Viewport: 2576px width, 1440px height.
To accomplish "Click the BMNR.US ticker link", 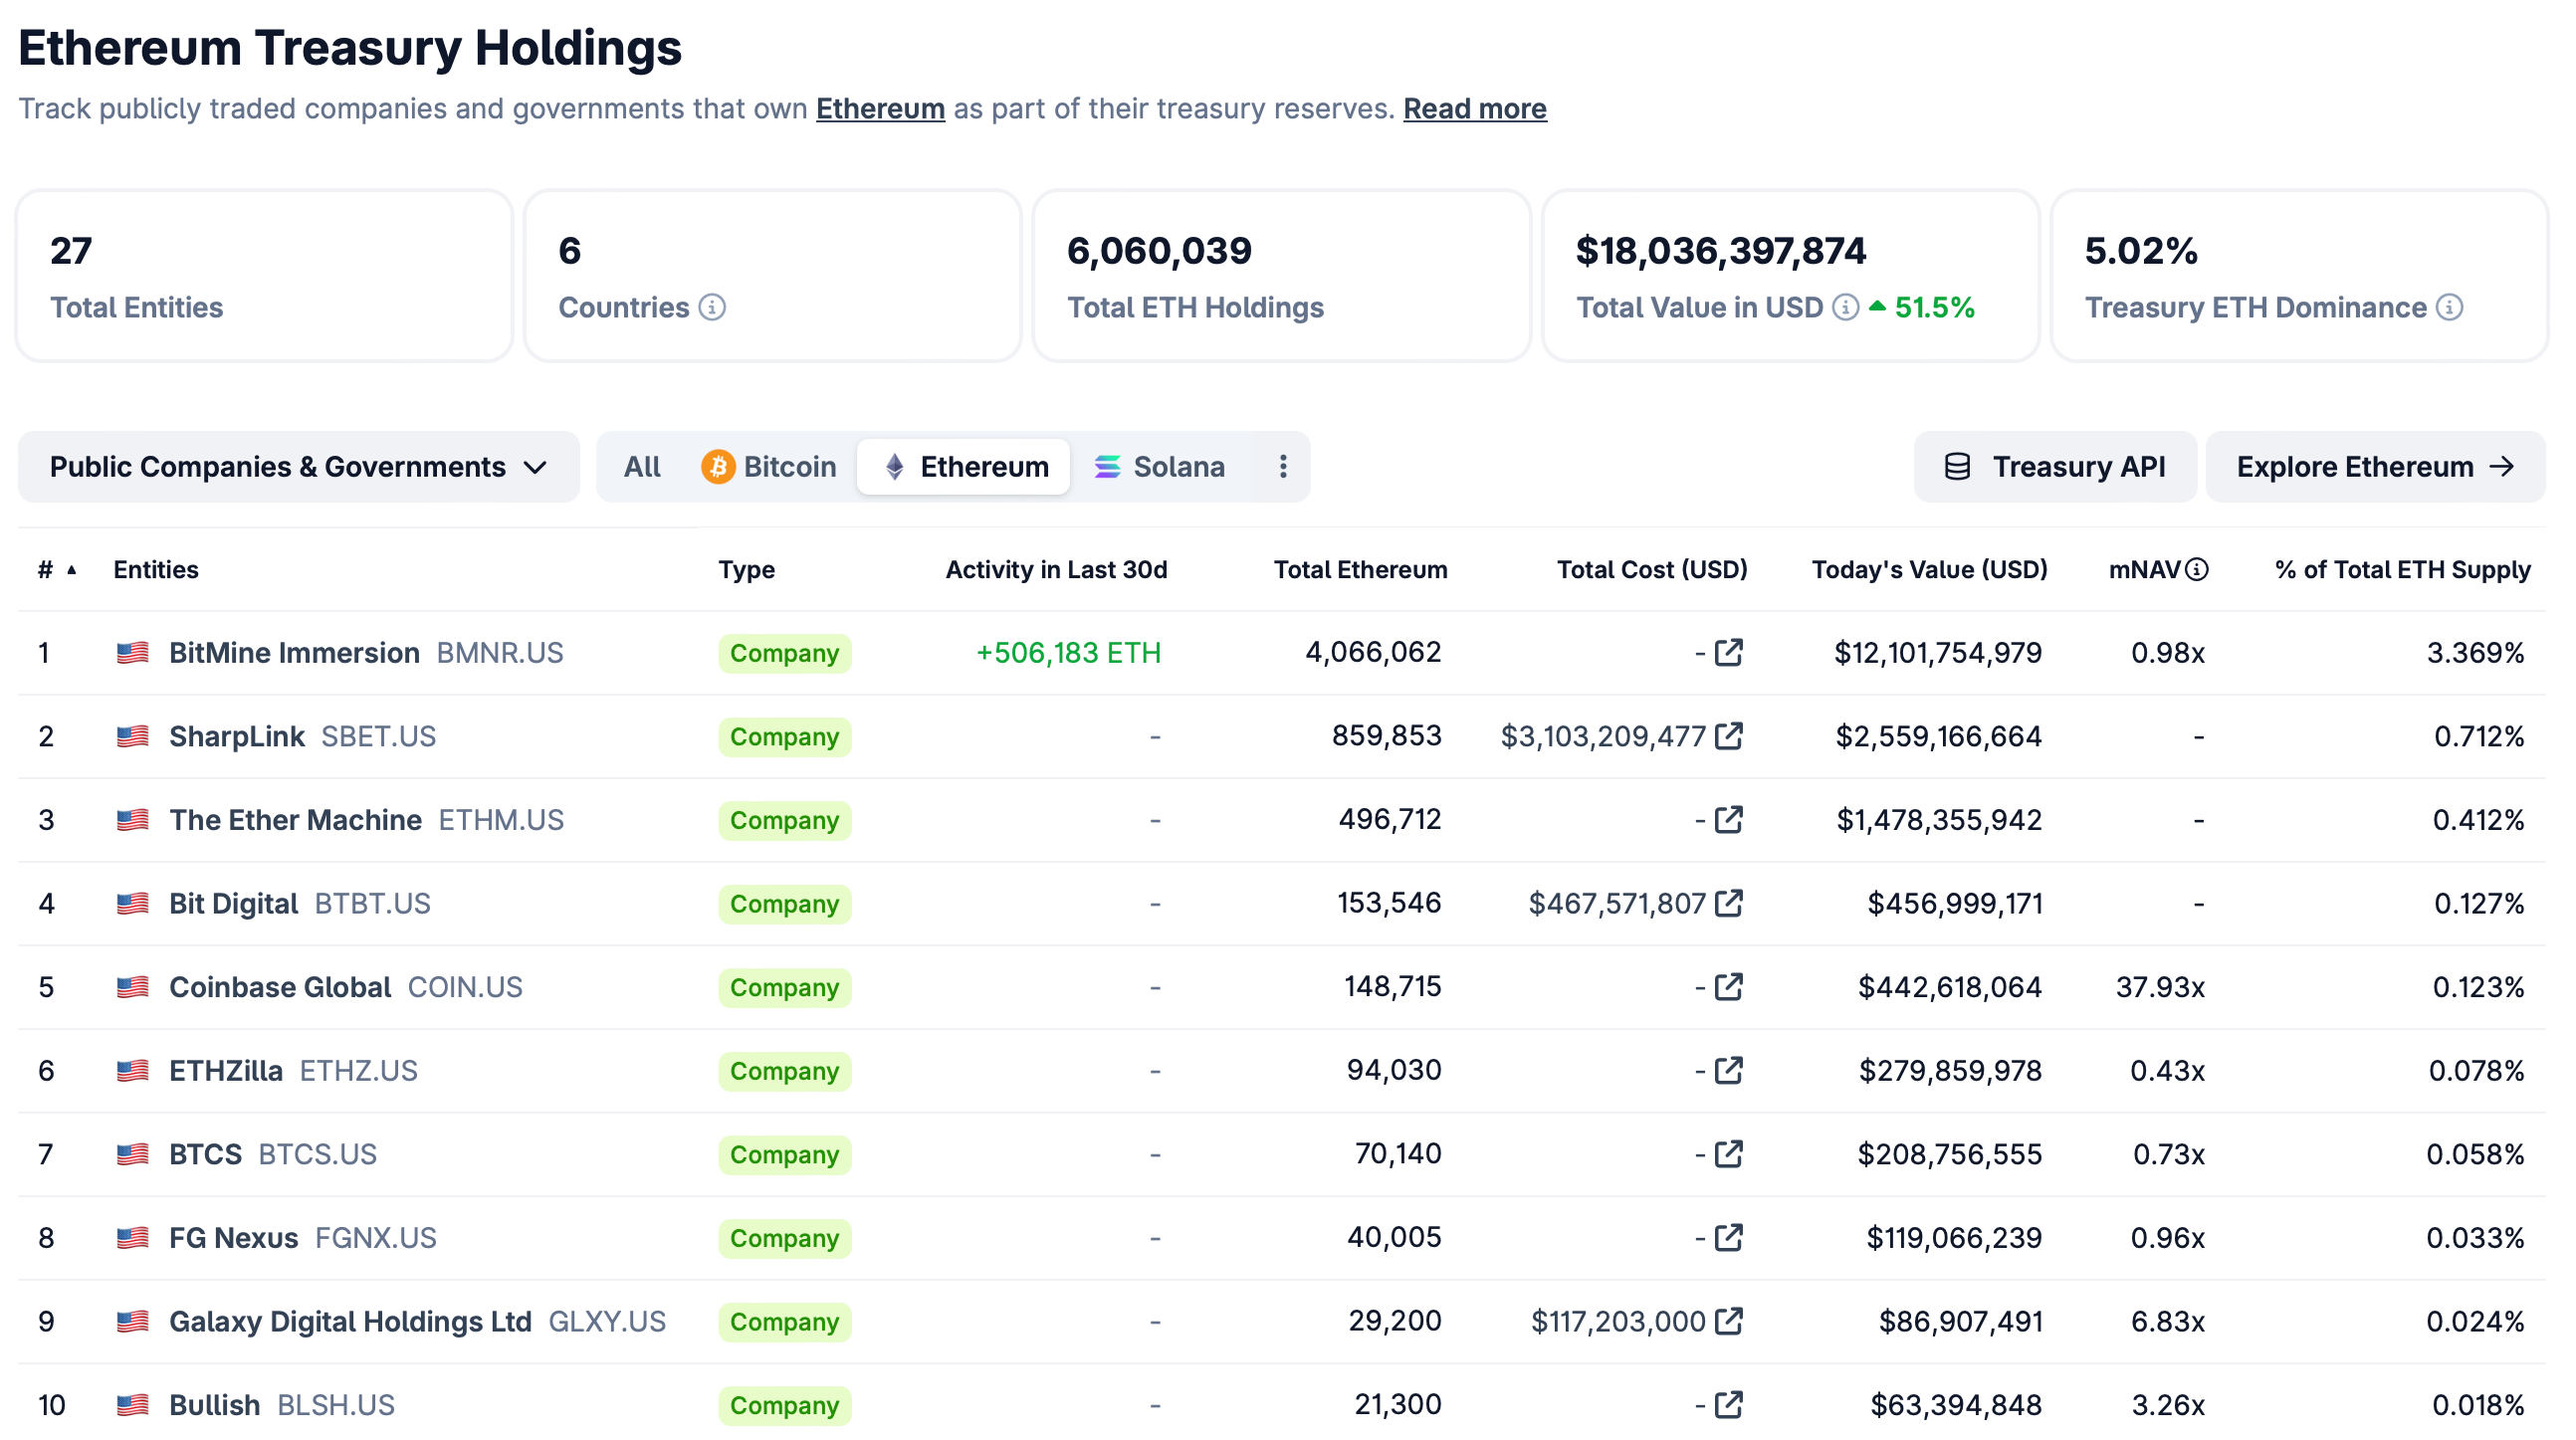I will [500, 652].
